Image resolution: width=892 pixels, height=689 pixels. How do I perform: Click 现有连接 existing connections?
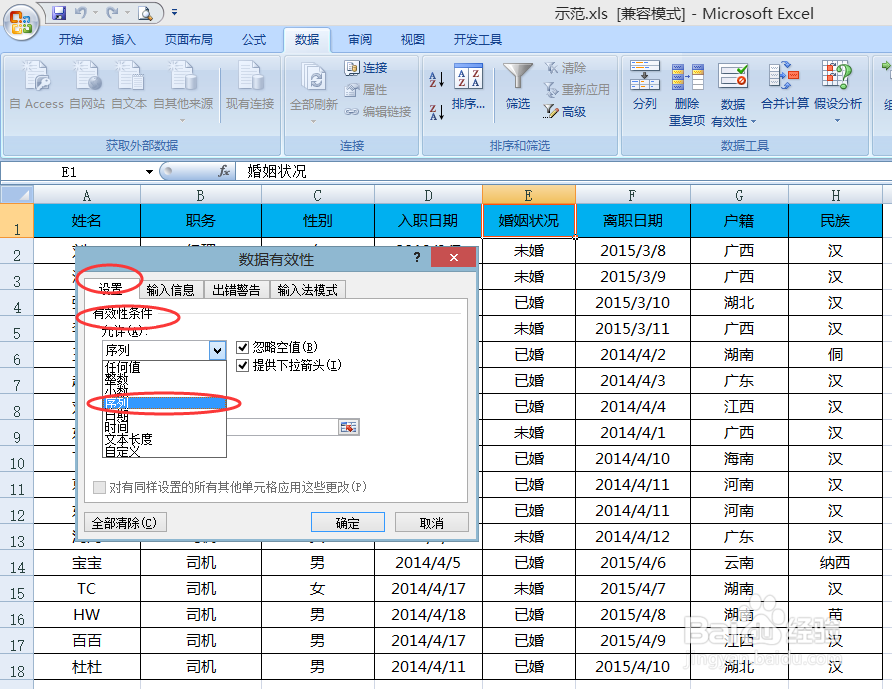pos(250,85)
